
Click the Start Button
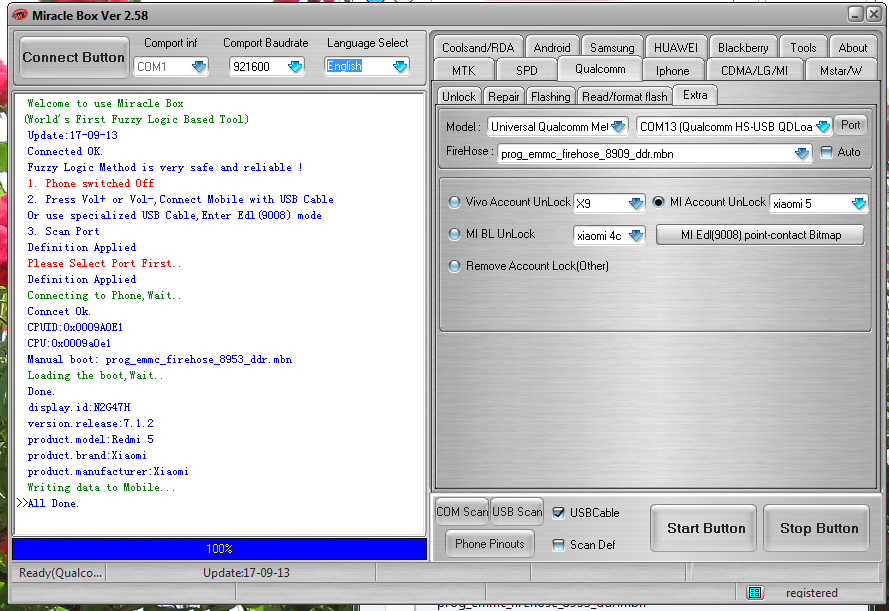pos(704,528)
